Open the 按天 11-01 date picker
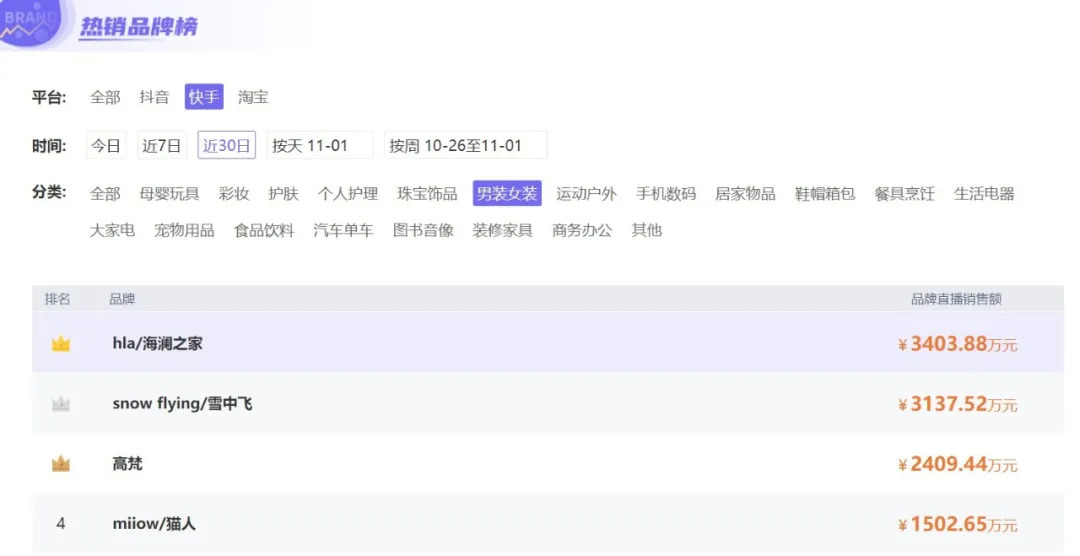This screenshot has width=1080, height=556. point(320,145)
